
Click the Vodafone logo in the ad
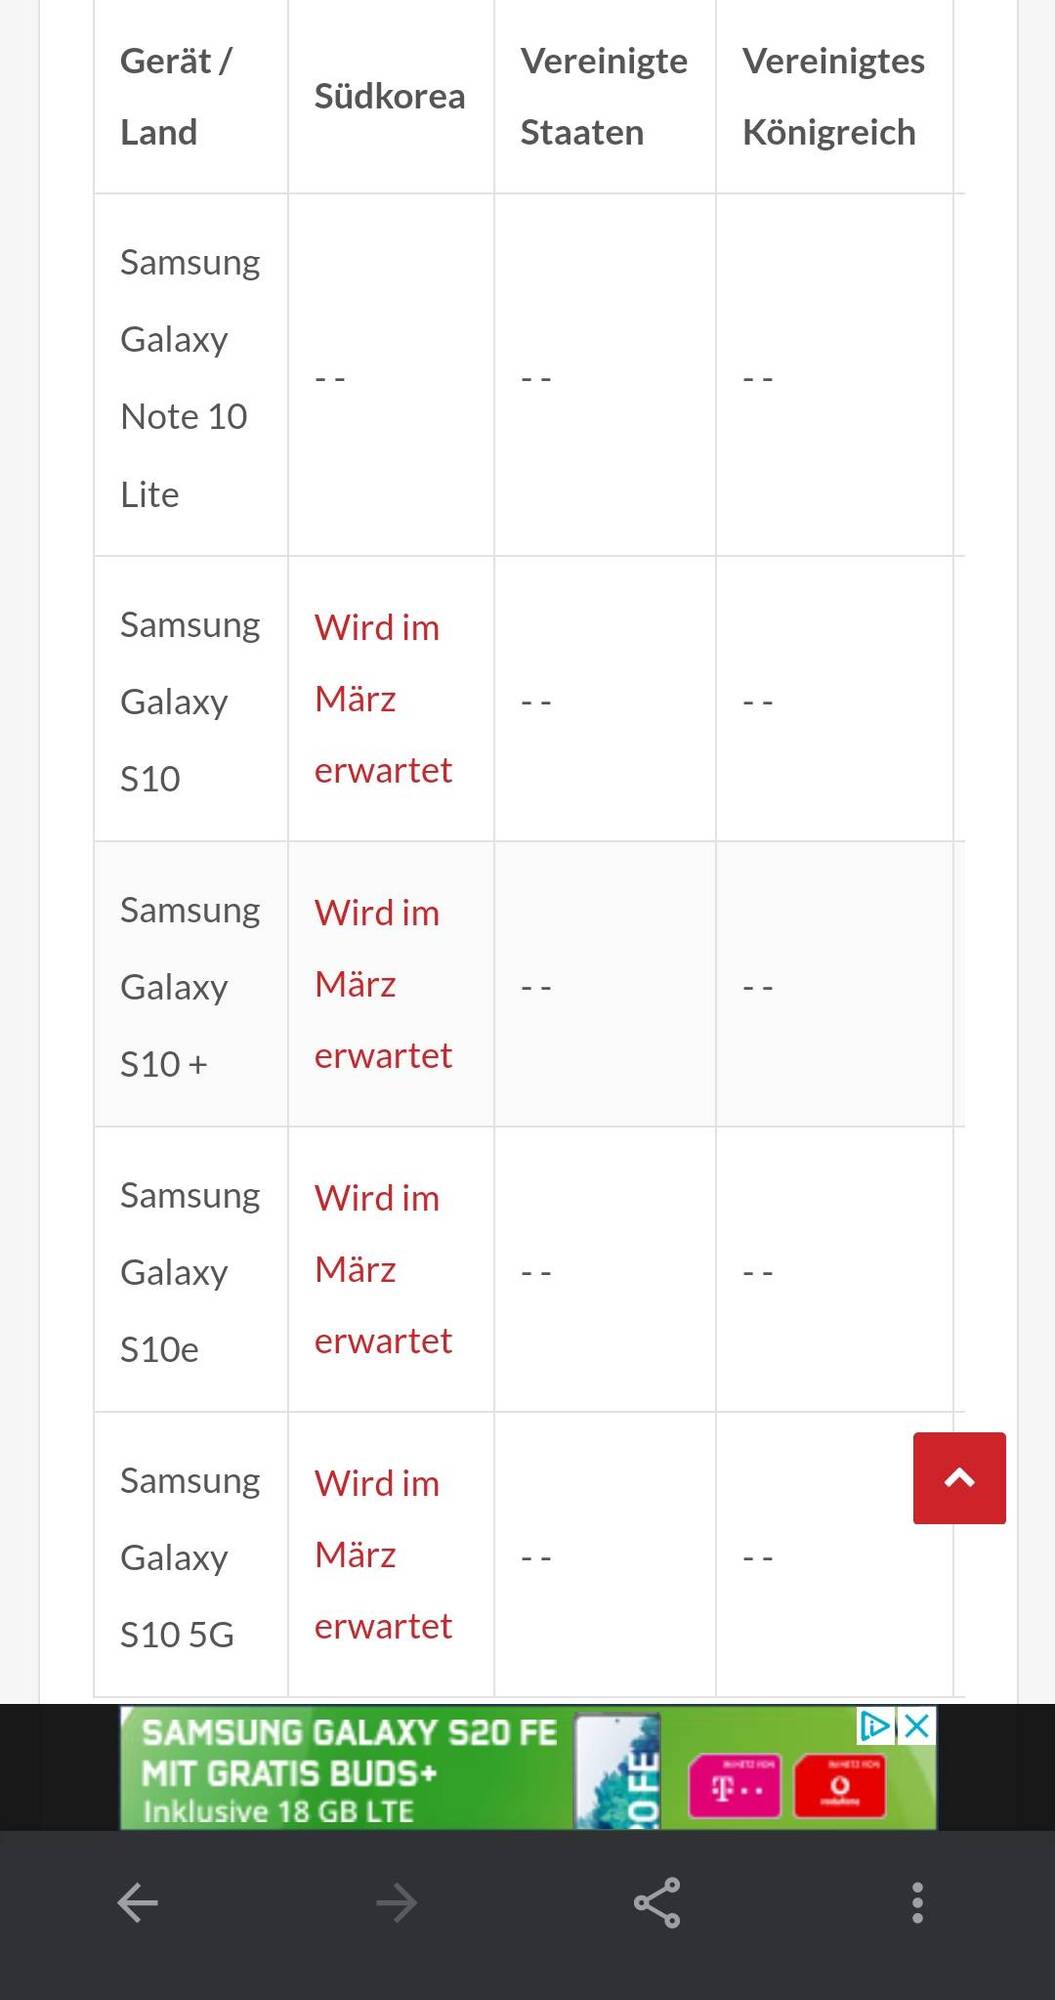tap(840, 1786)
